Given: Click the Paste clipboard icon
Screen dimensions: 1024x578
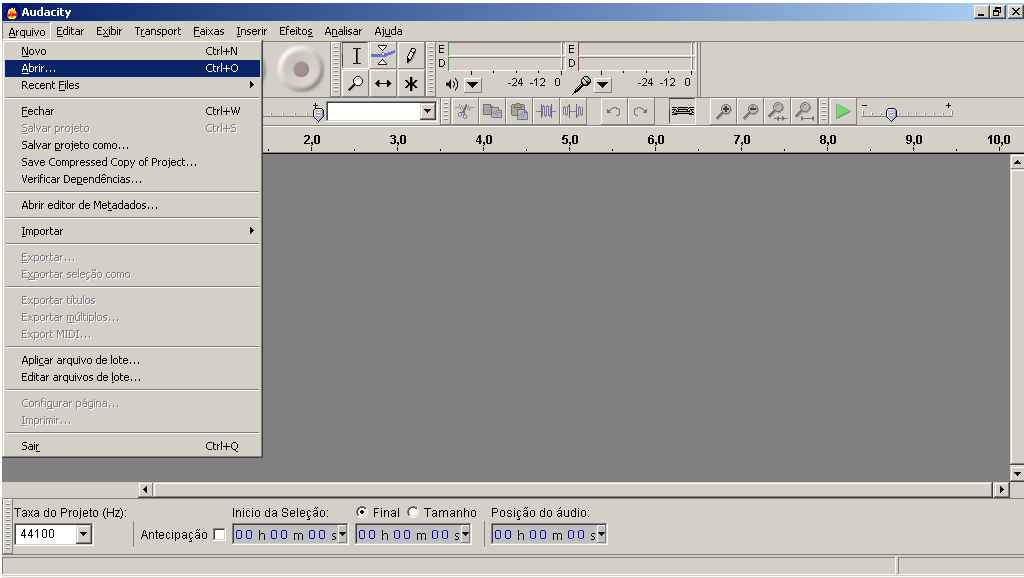Looking at the screenshot, I should point(519,112).
